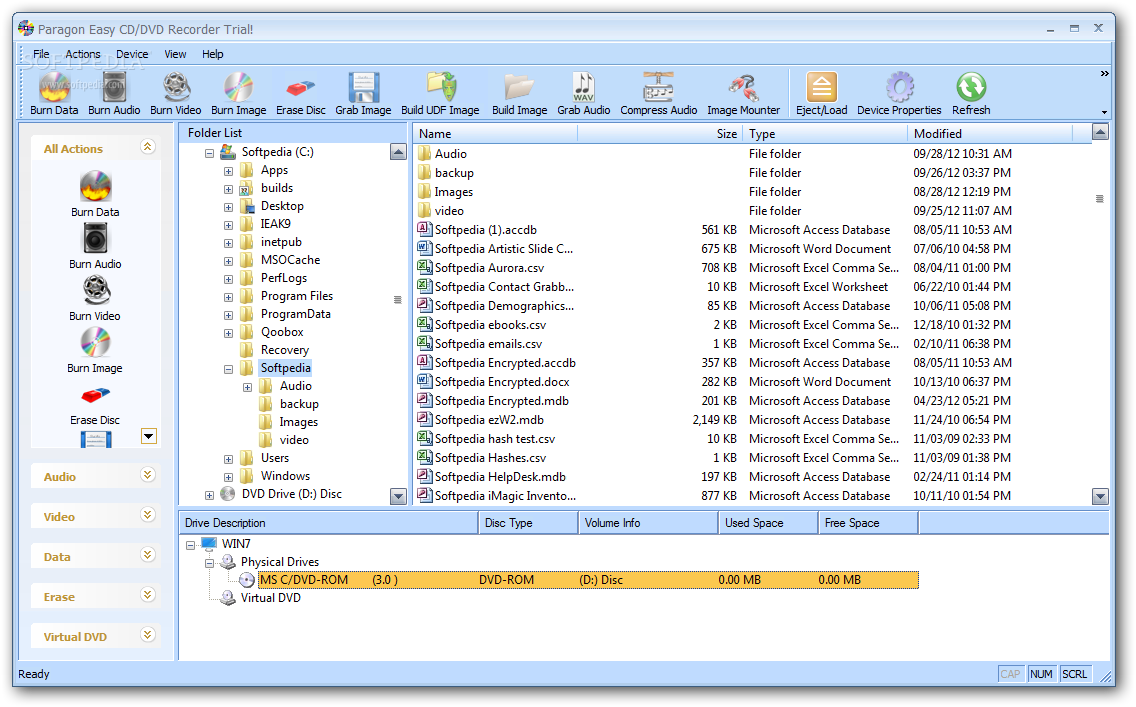Click the Free Space column header
The image size is (1136, 707).
[x=869, y=523]
